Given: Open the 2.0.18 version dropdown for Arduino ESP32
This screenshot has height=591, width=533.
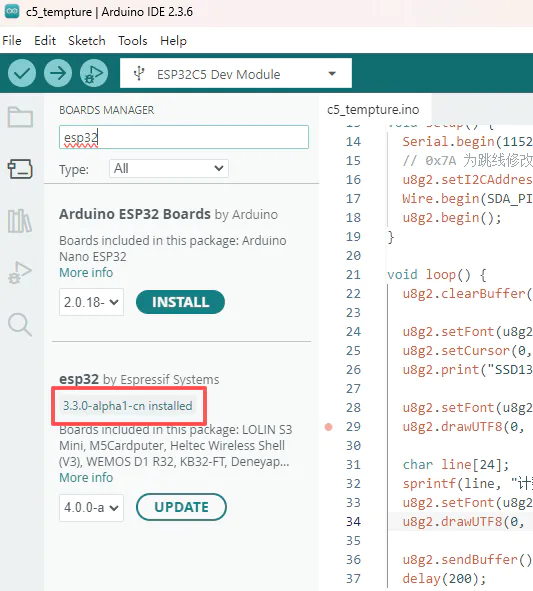Looking at the screenshot, I should 91,302.
